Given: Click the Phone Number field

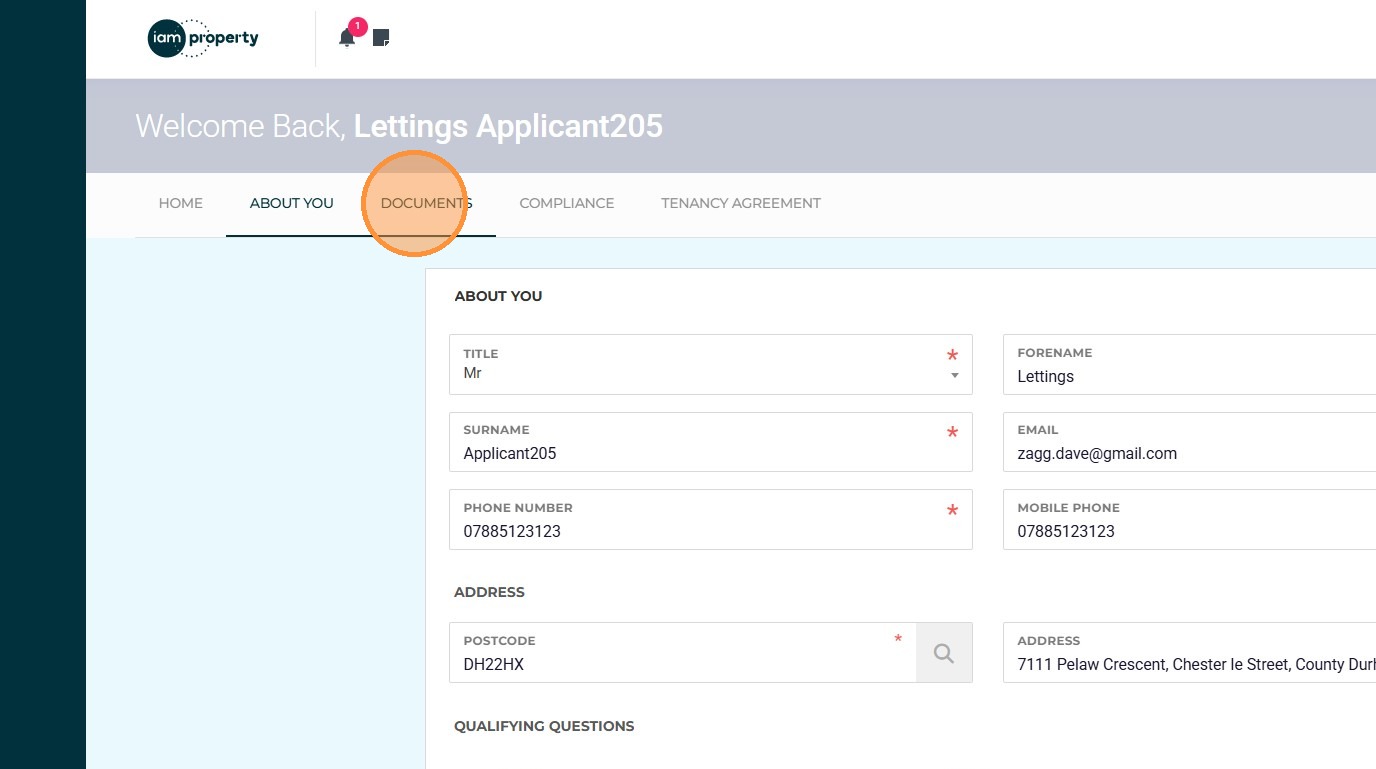Looking at the screenshot, I should [x=700, y=531].
